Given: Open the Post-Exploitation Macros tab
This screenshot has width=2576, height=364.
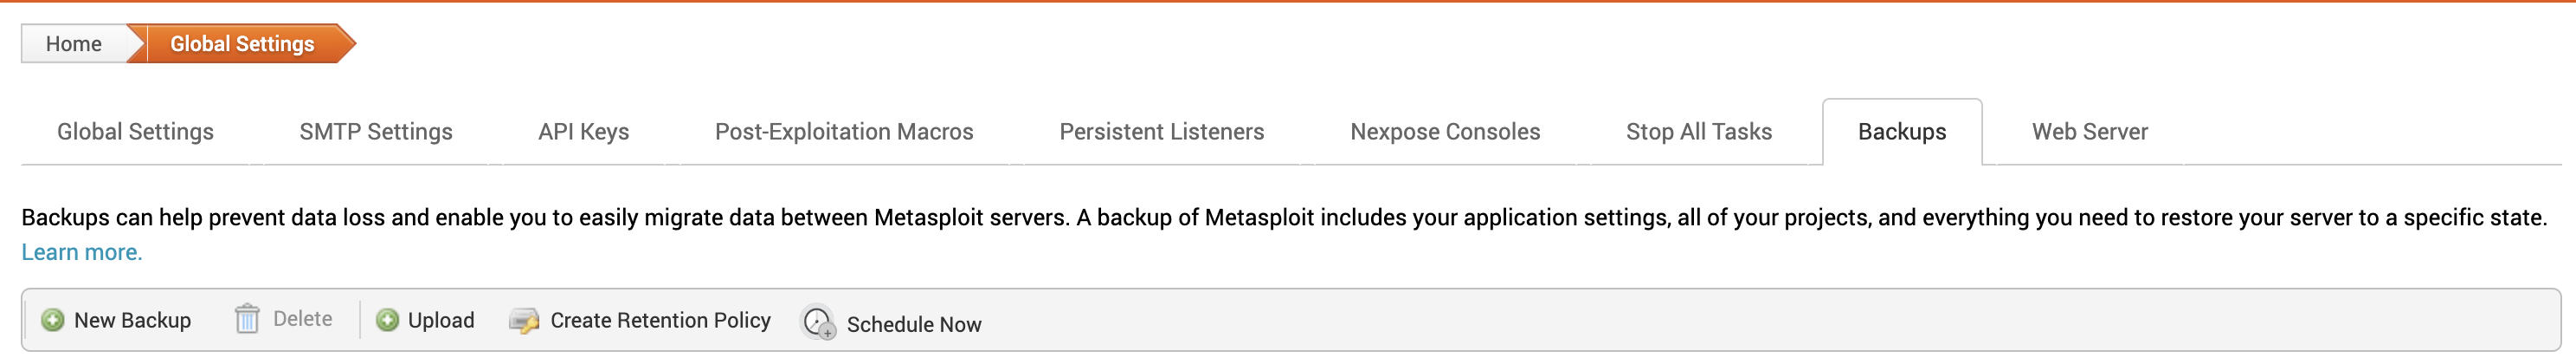Looking at the screenshot, I should [844, 132].
